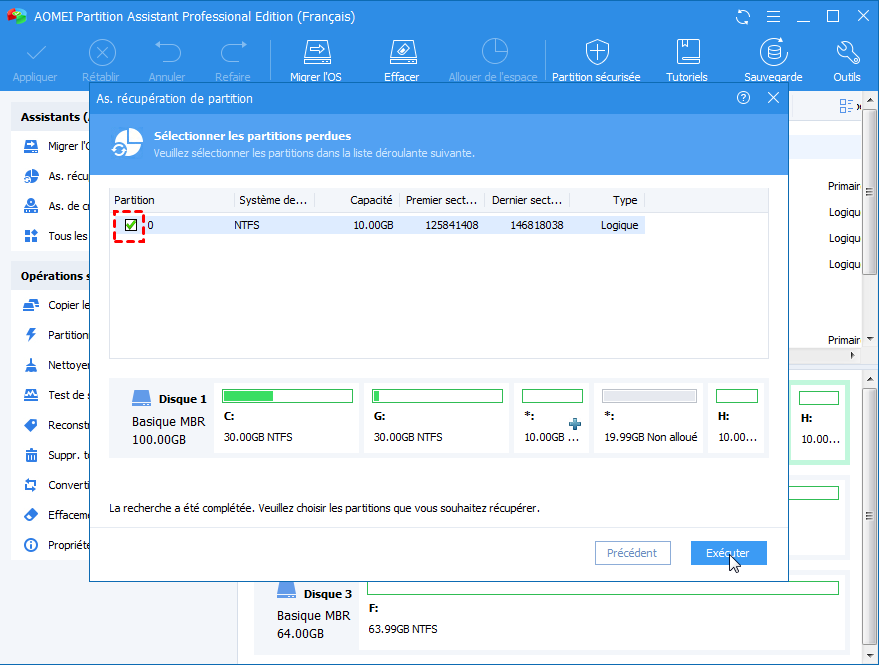879x665 pixels.
Task: Click the Effacem eraser sidebar icon
Action: pos(31,515)
